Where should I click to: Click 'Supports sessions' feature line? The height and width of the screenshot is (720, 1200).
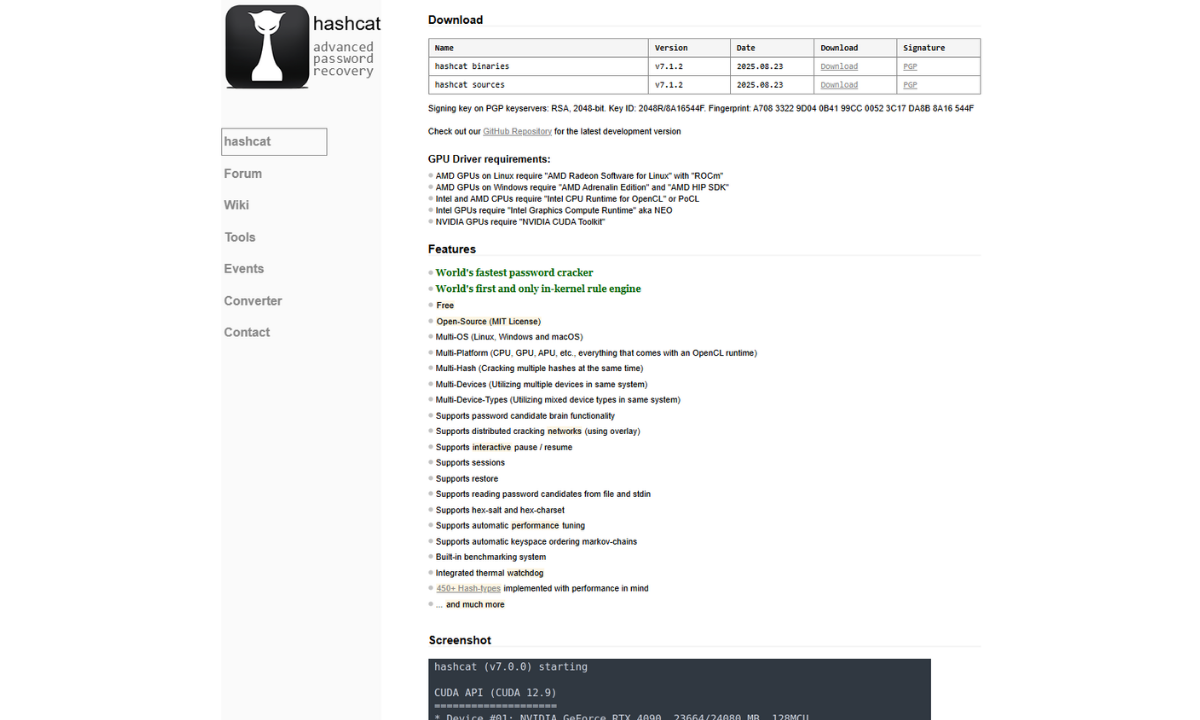click(470, 463)
